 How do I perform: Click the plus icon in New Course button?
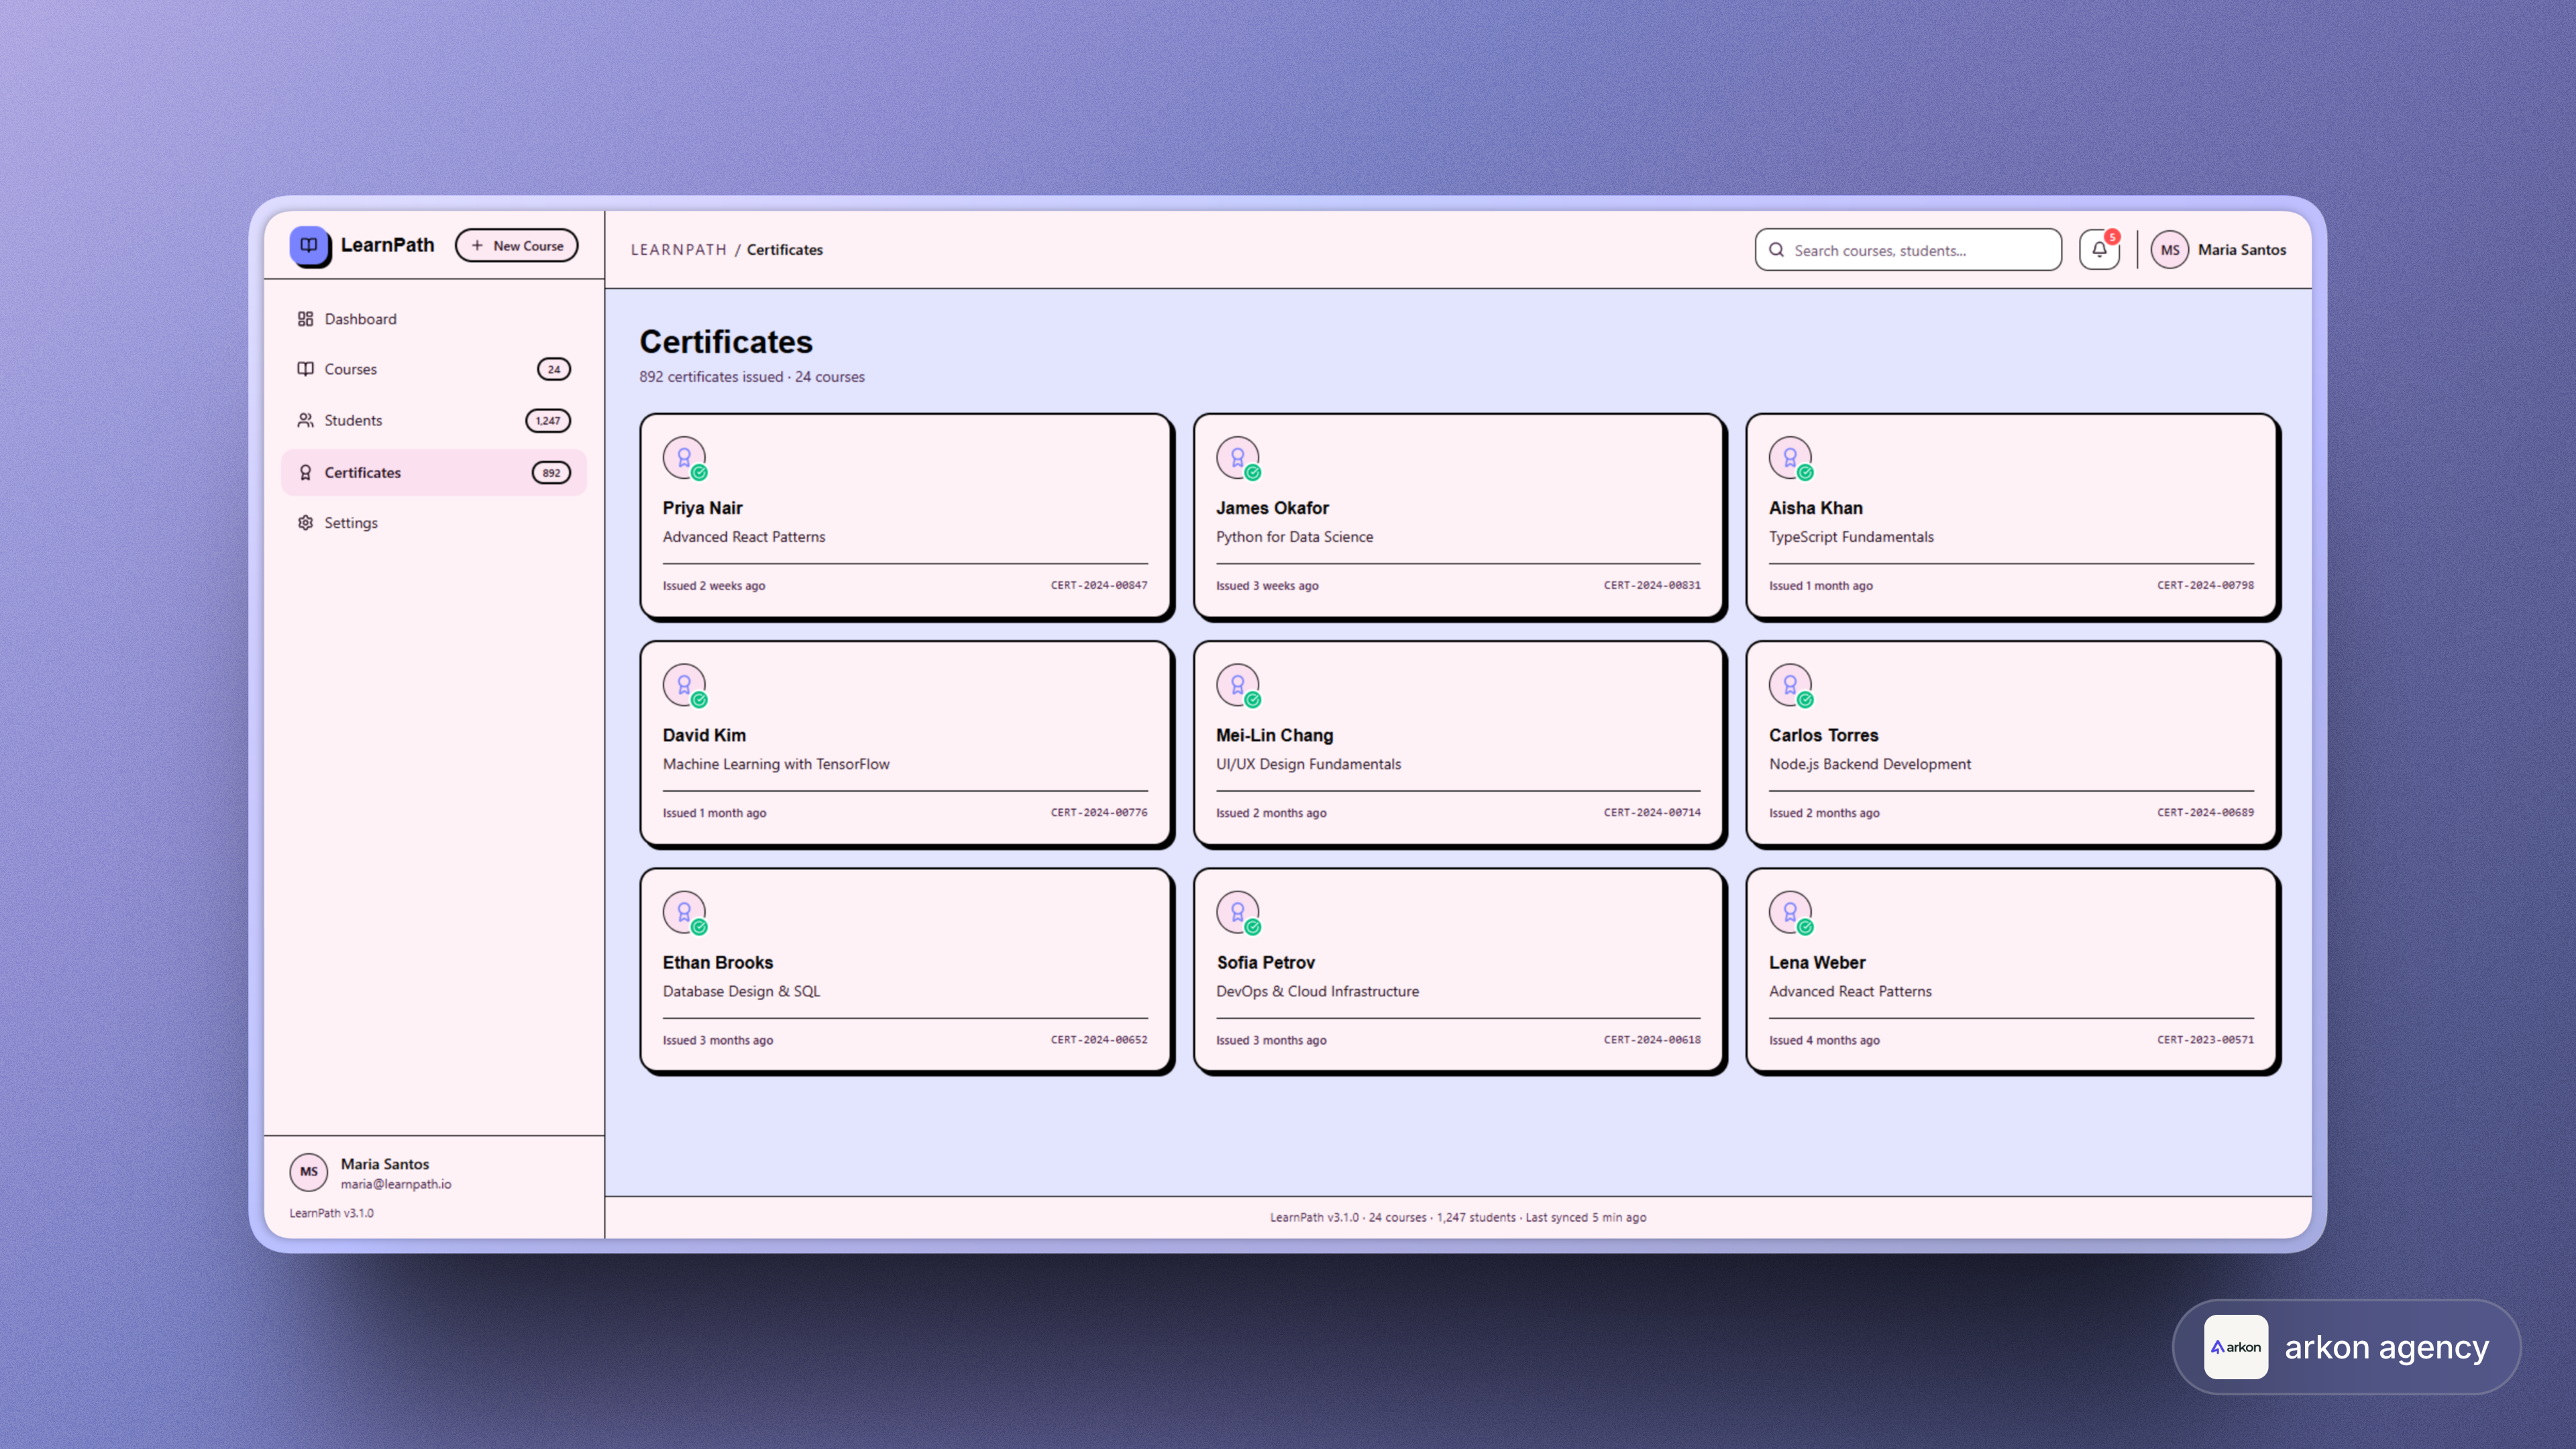(x=477, y=245)
